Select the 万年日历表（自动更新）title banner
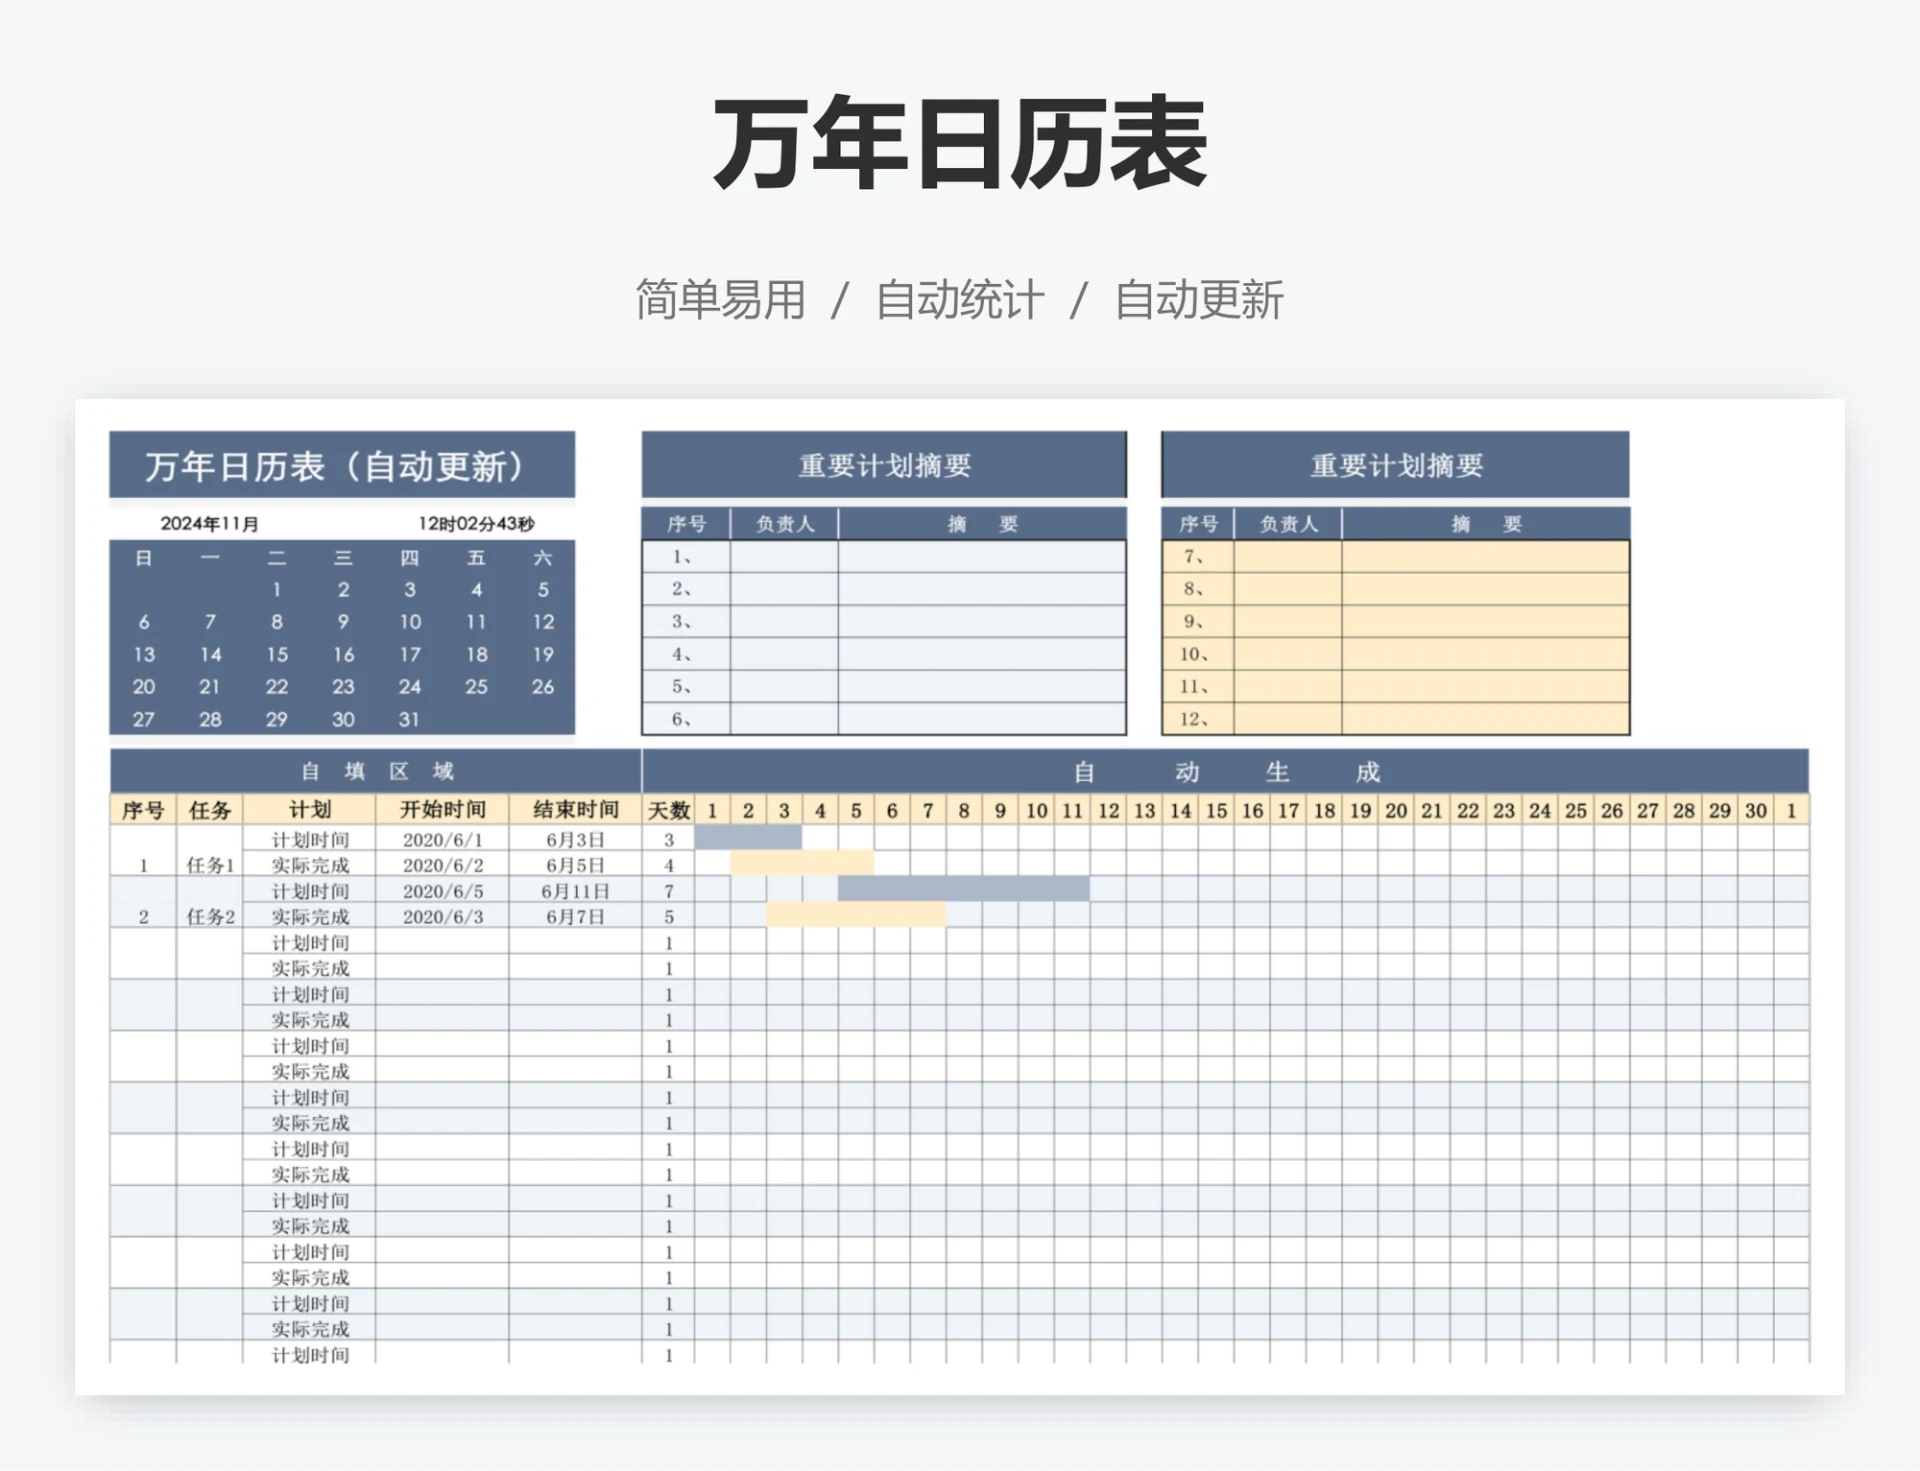 [341, 465]
